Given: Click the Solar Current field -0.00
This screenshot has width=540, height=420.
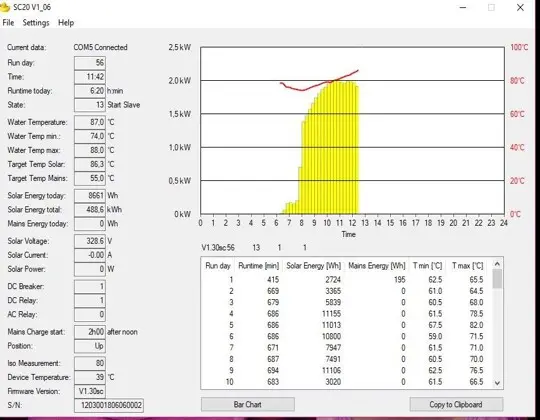Looking at the screenshot, I should coord(90,255).
